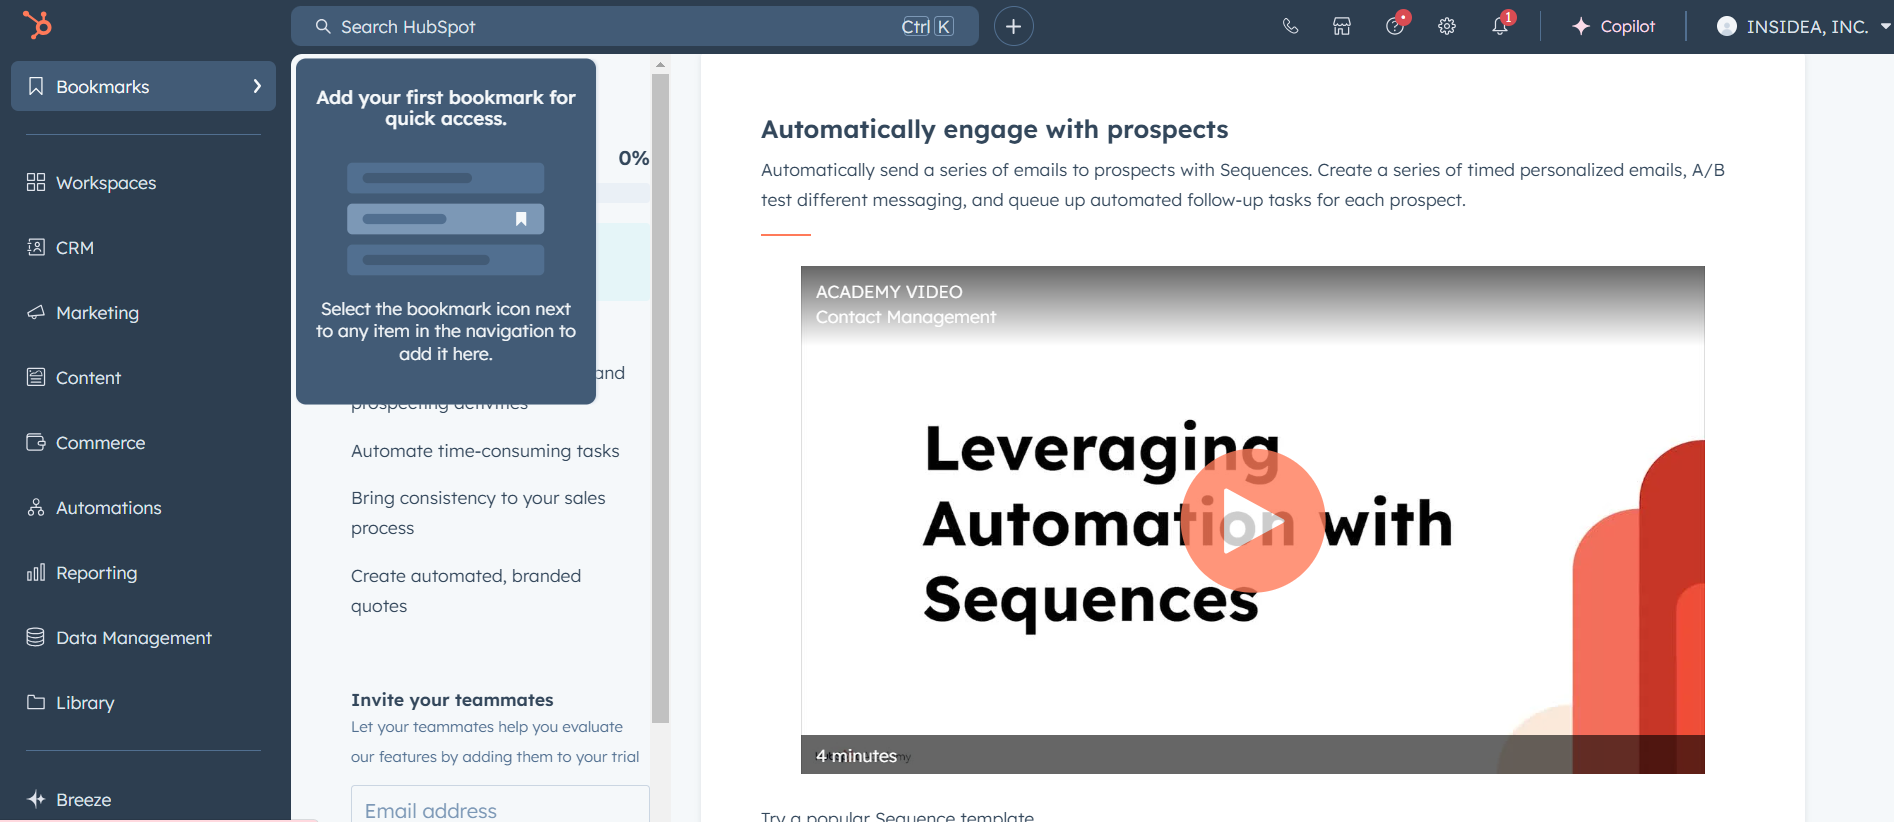
Task: Click the Automations workflow icon
Action: pos(36,507)
